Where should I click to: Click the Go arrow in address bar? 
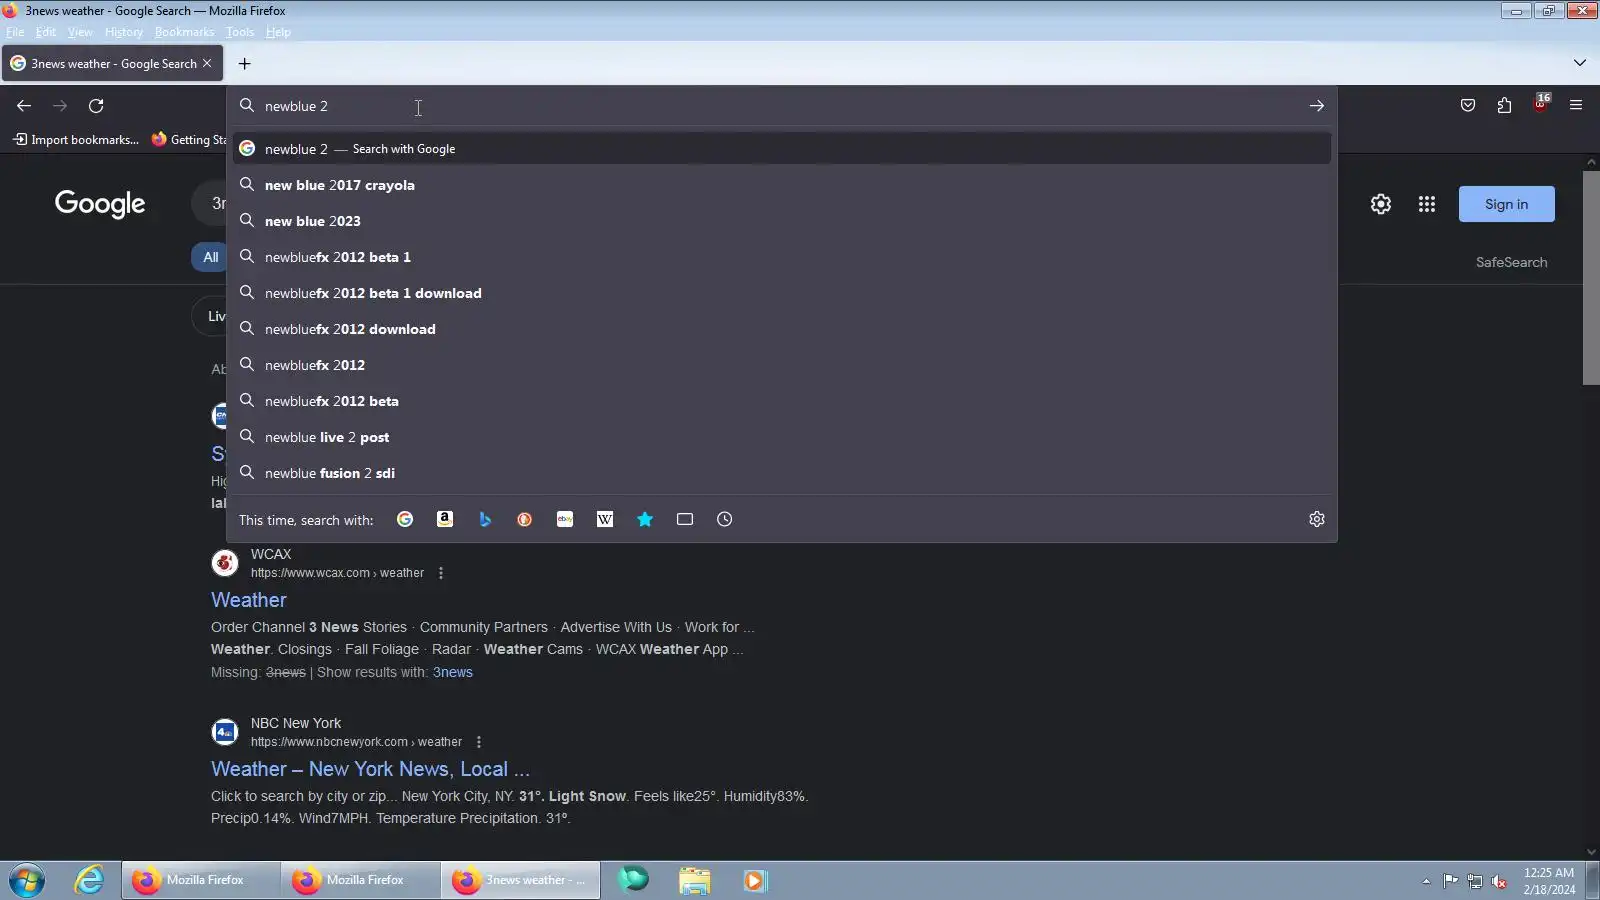click(1316, 106)
